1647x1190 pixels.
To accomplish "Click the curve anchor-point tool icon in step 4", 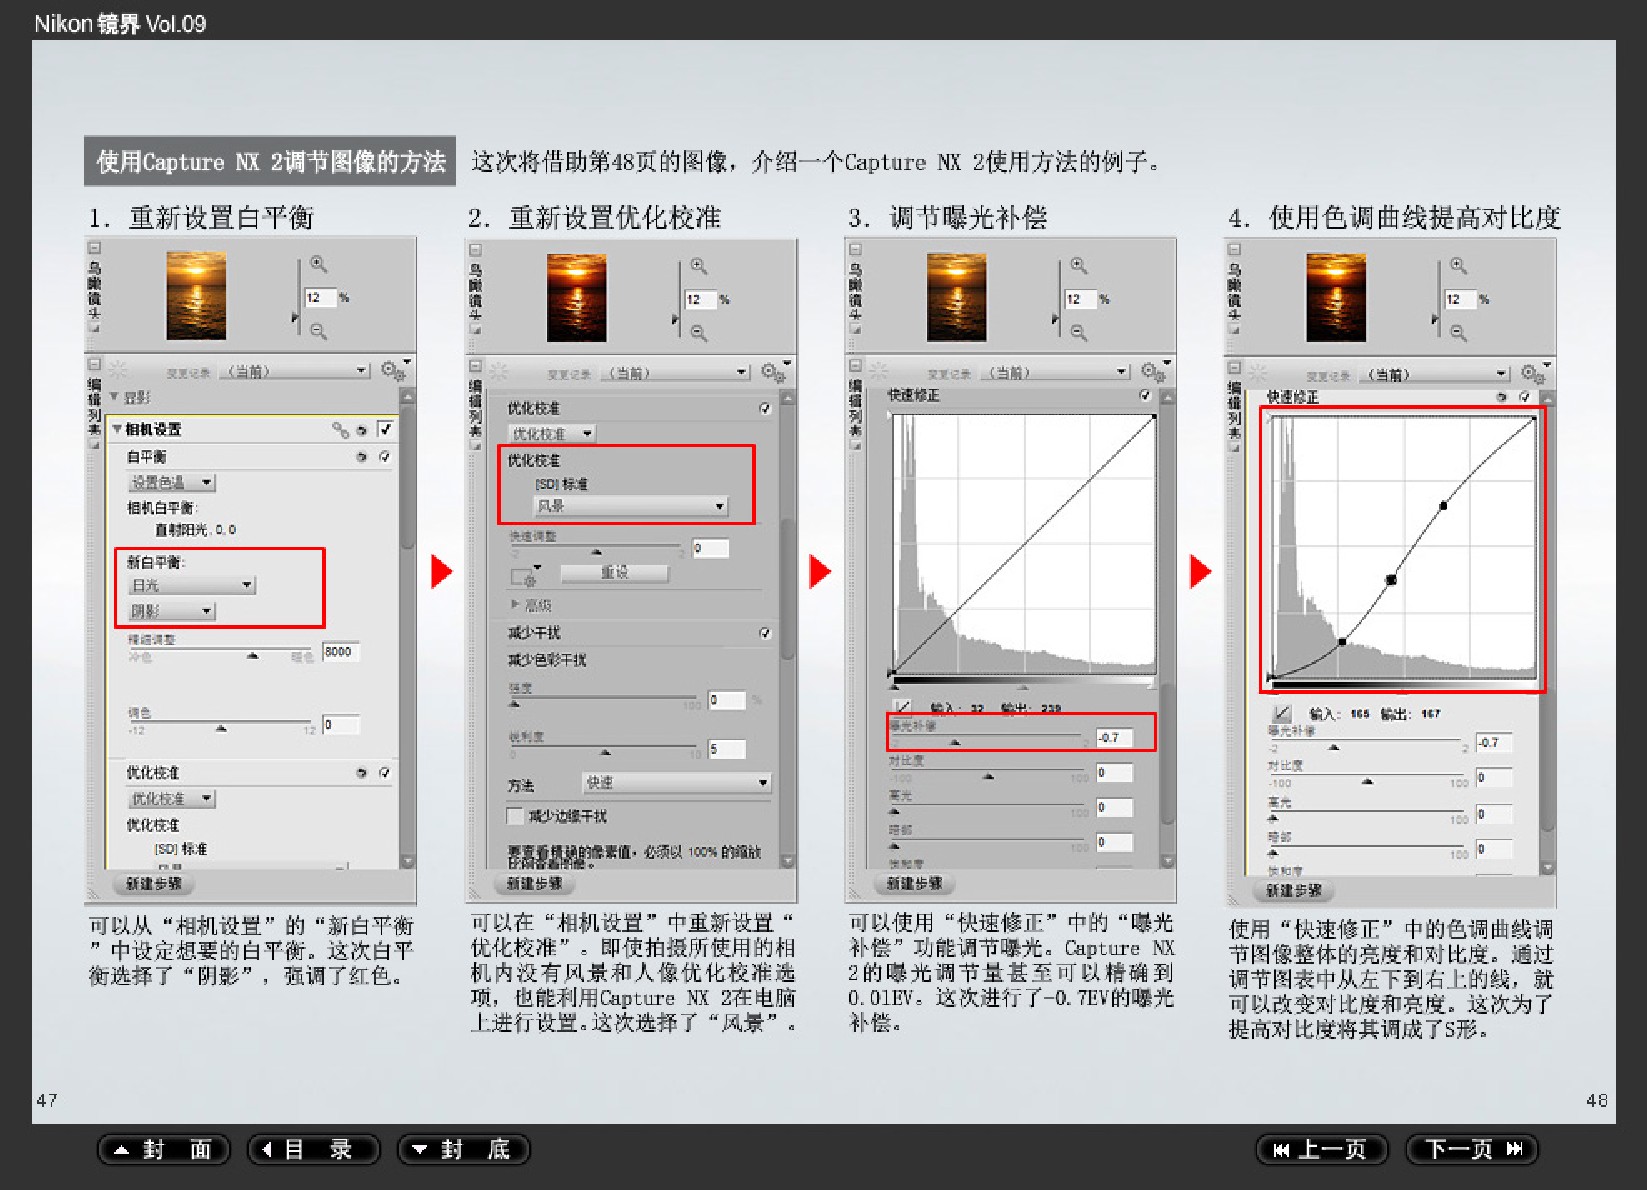I will click(x=1282, y=713).
